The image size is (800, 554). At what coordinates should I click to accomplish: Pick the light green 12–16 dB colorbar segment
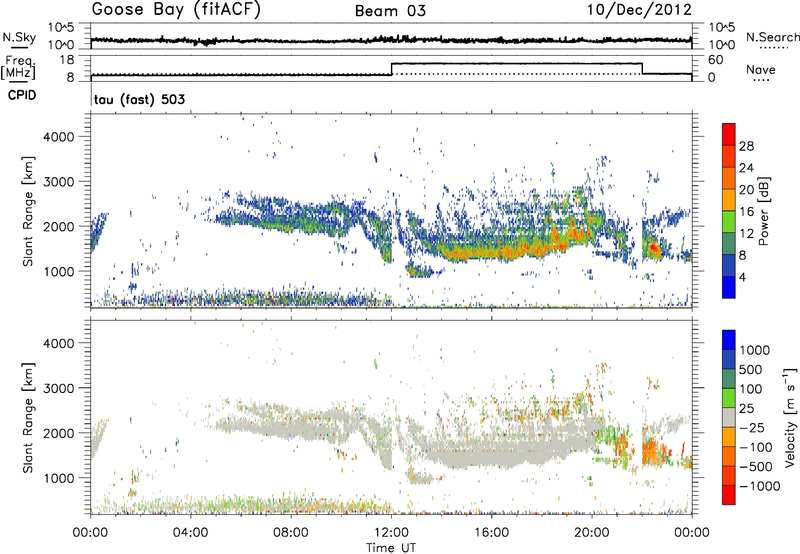click(x=729, y=222)
